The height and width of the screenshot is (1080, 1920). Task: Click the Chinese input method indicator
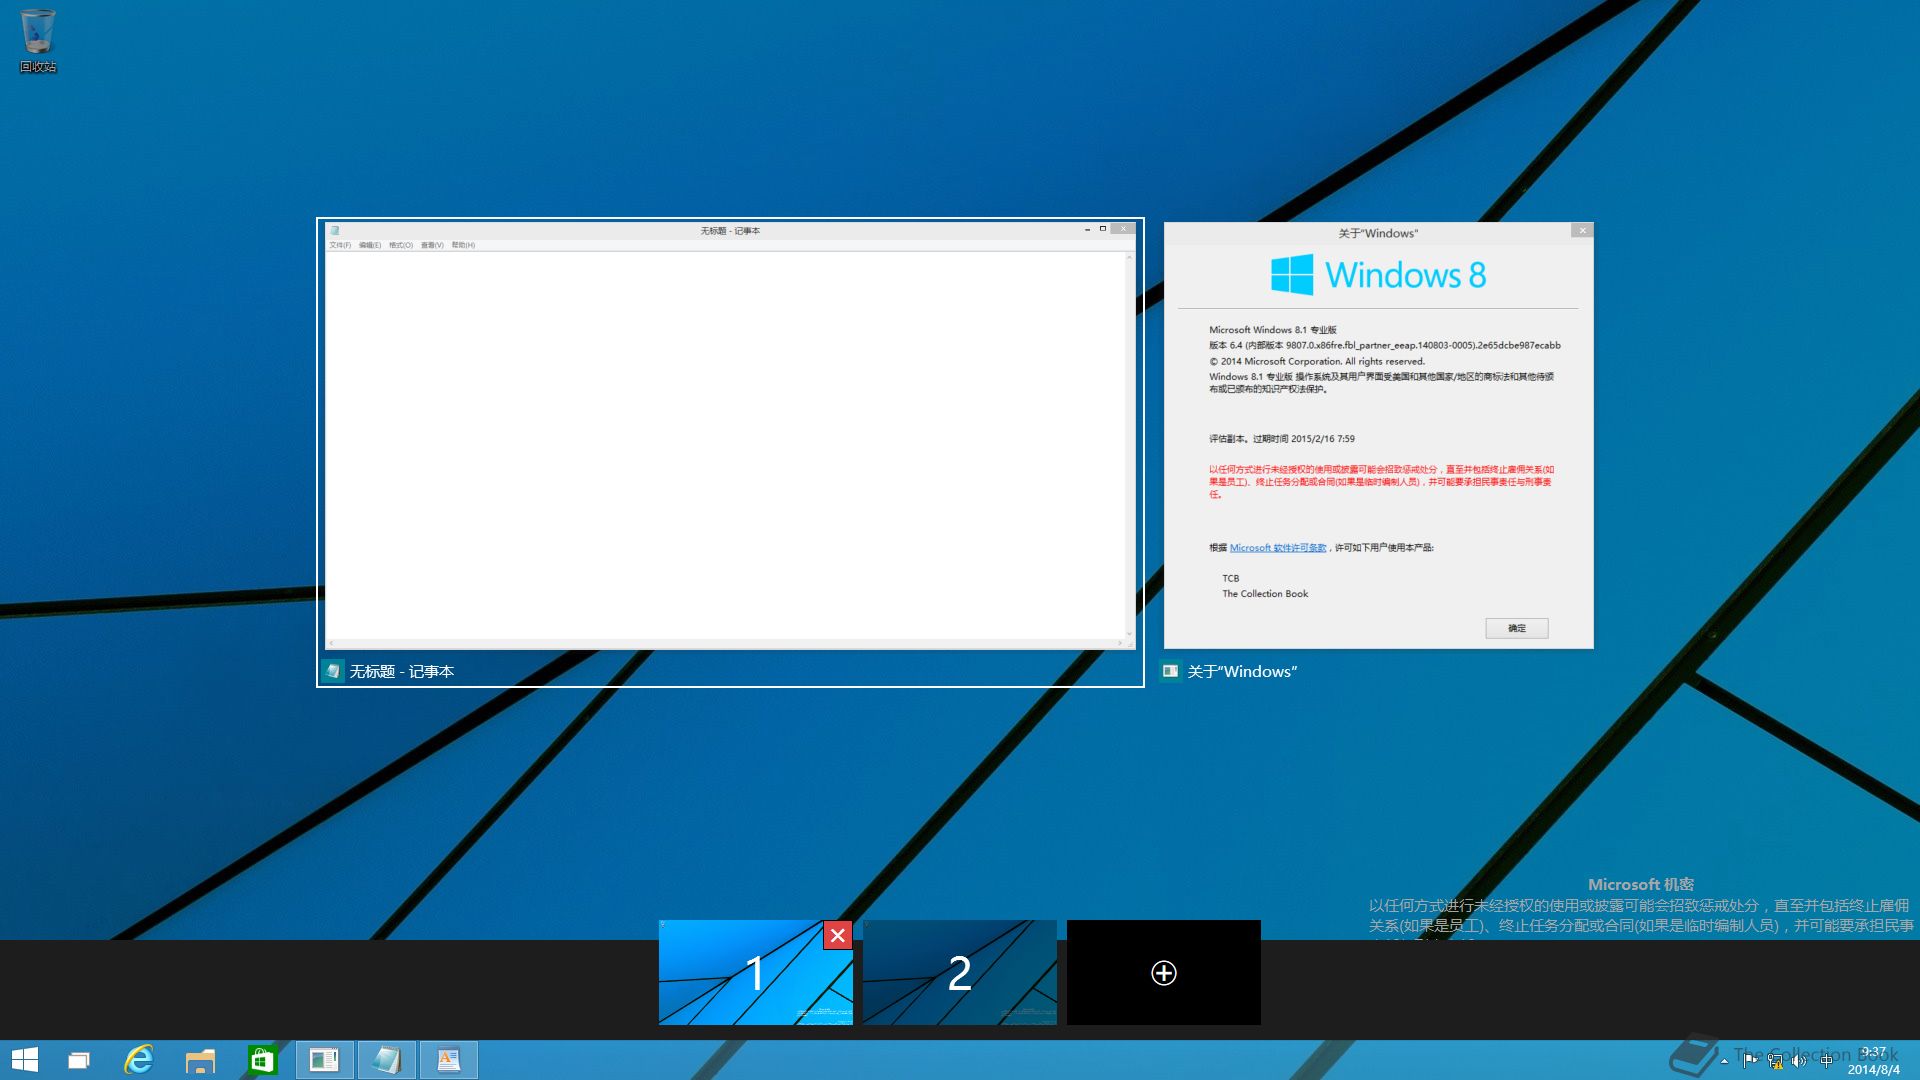(x=1826, y=1061)
